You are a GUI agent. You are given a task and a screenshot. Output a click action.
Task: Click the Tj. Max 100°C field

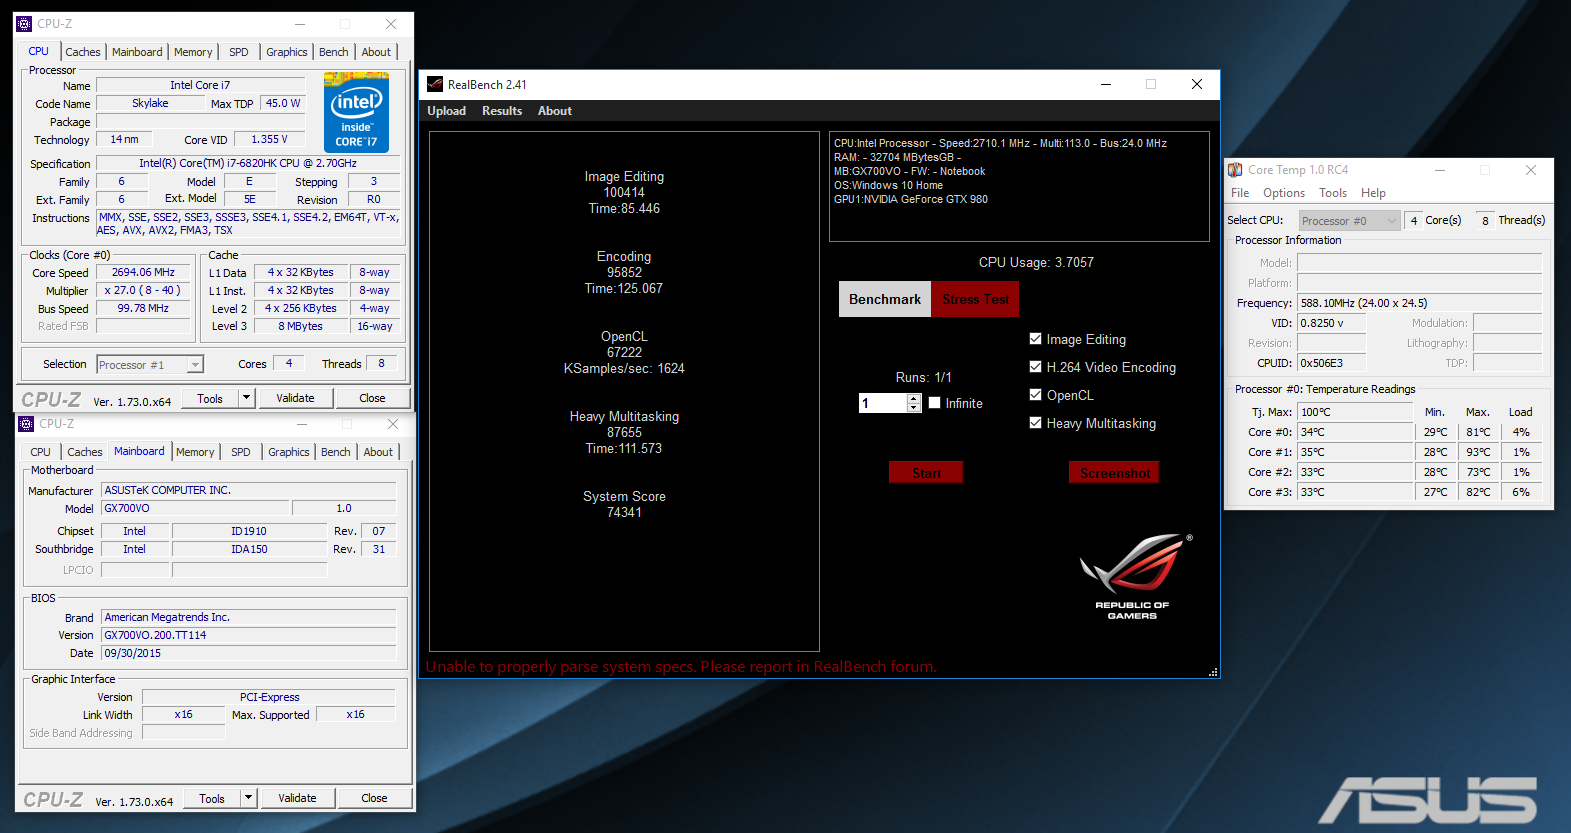click(x=1355, y=412)
